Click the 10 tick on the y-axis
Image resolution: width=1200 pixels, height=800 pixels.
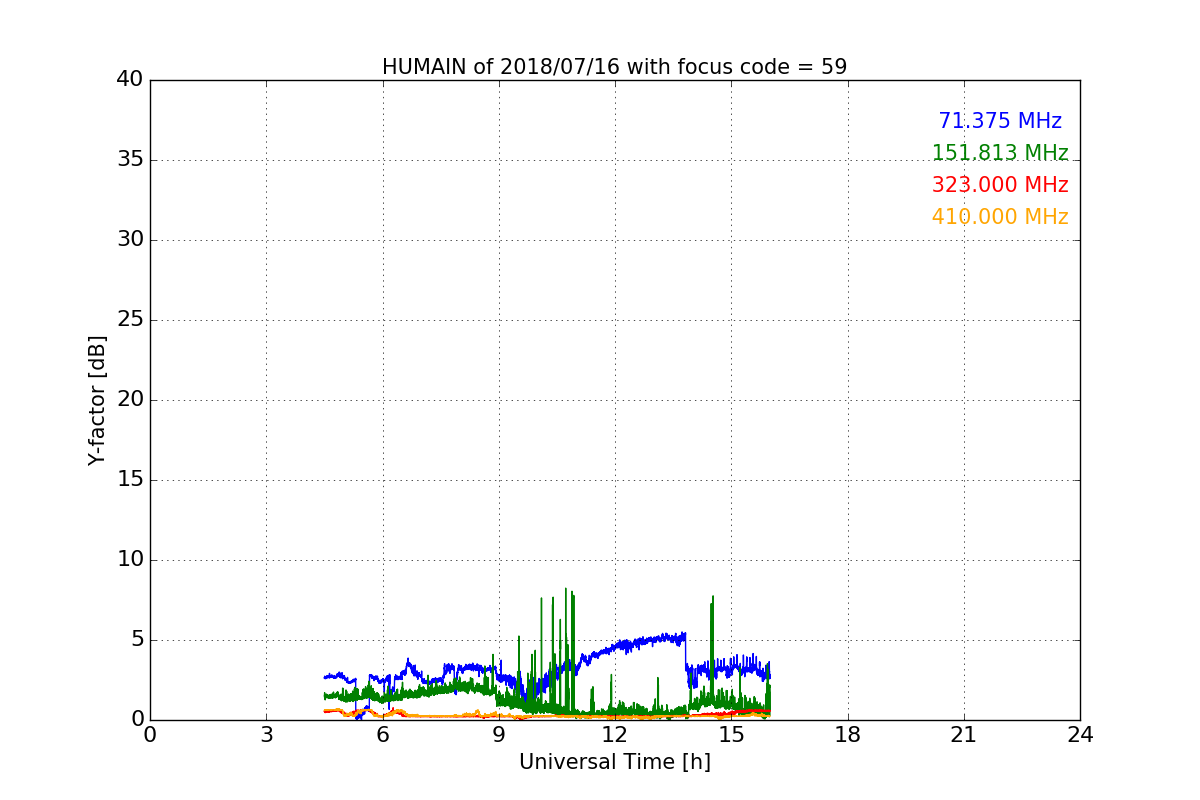[130, 560]
